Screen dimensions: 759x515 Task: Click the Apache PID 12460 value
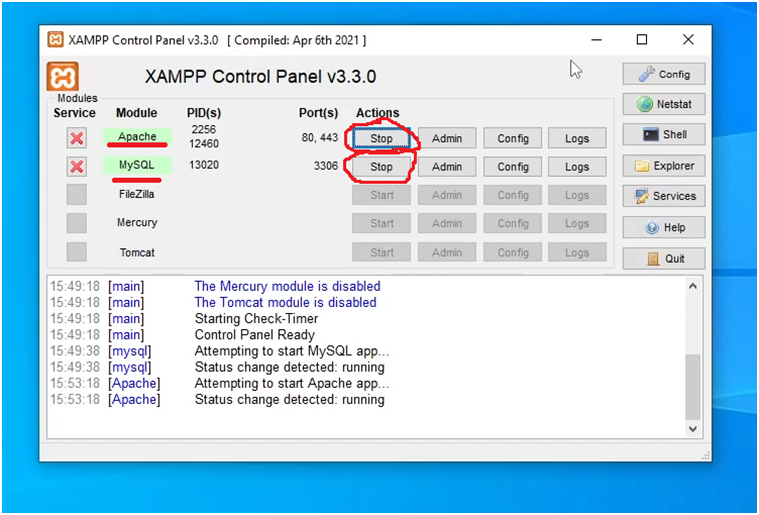pyautogui.click(x=204, y=144)
